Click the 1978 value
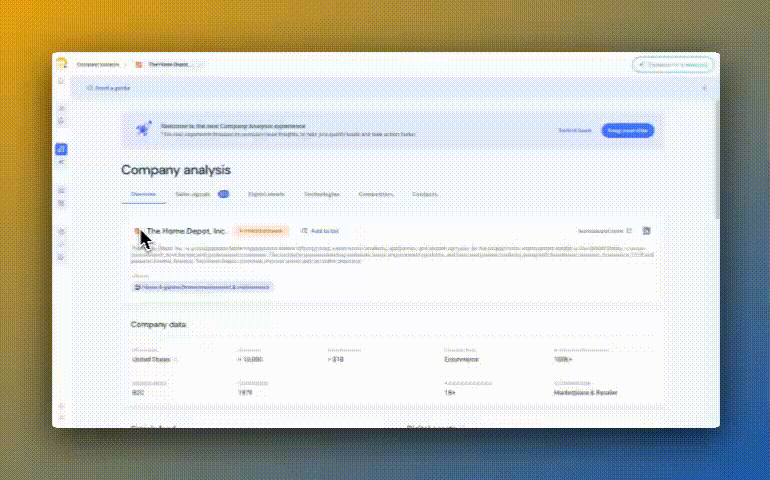Screen dimensions: 770x480 click(245, 393)
